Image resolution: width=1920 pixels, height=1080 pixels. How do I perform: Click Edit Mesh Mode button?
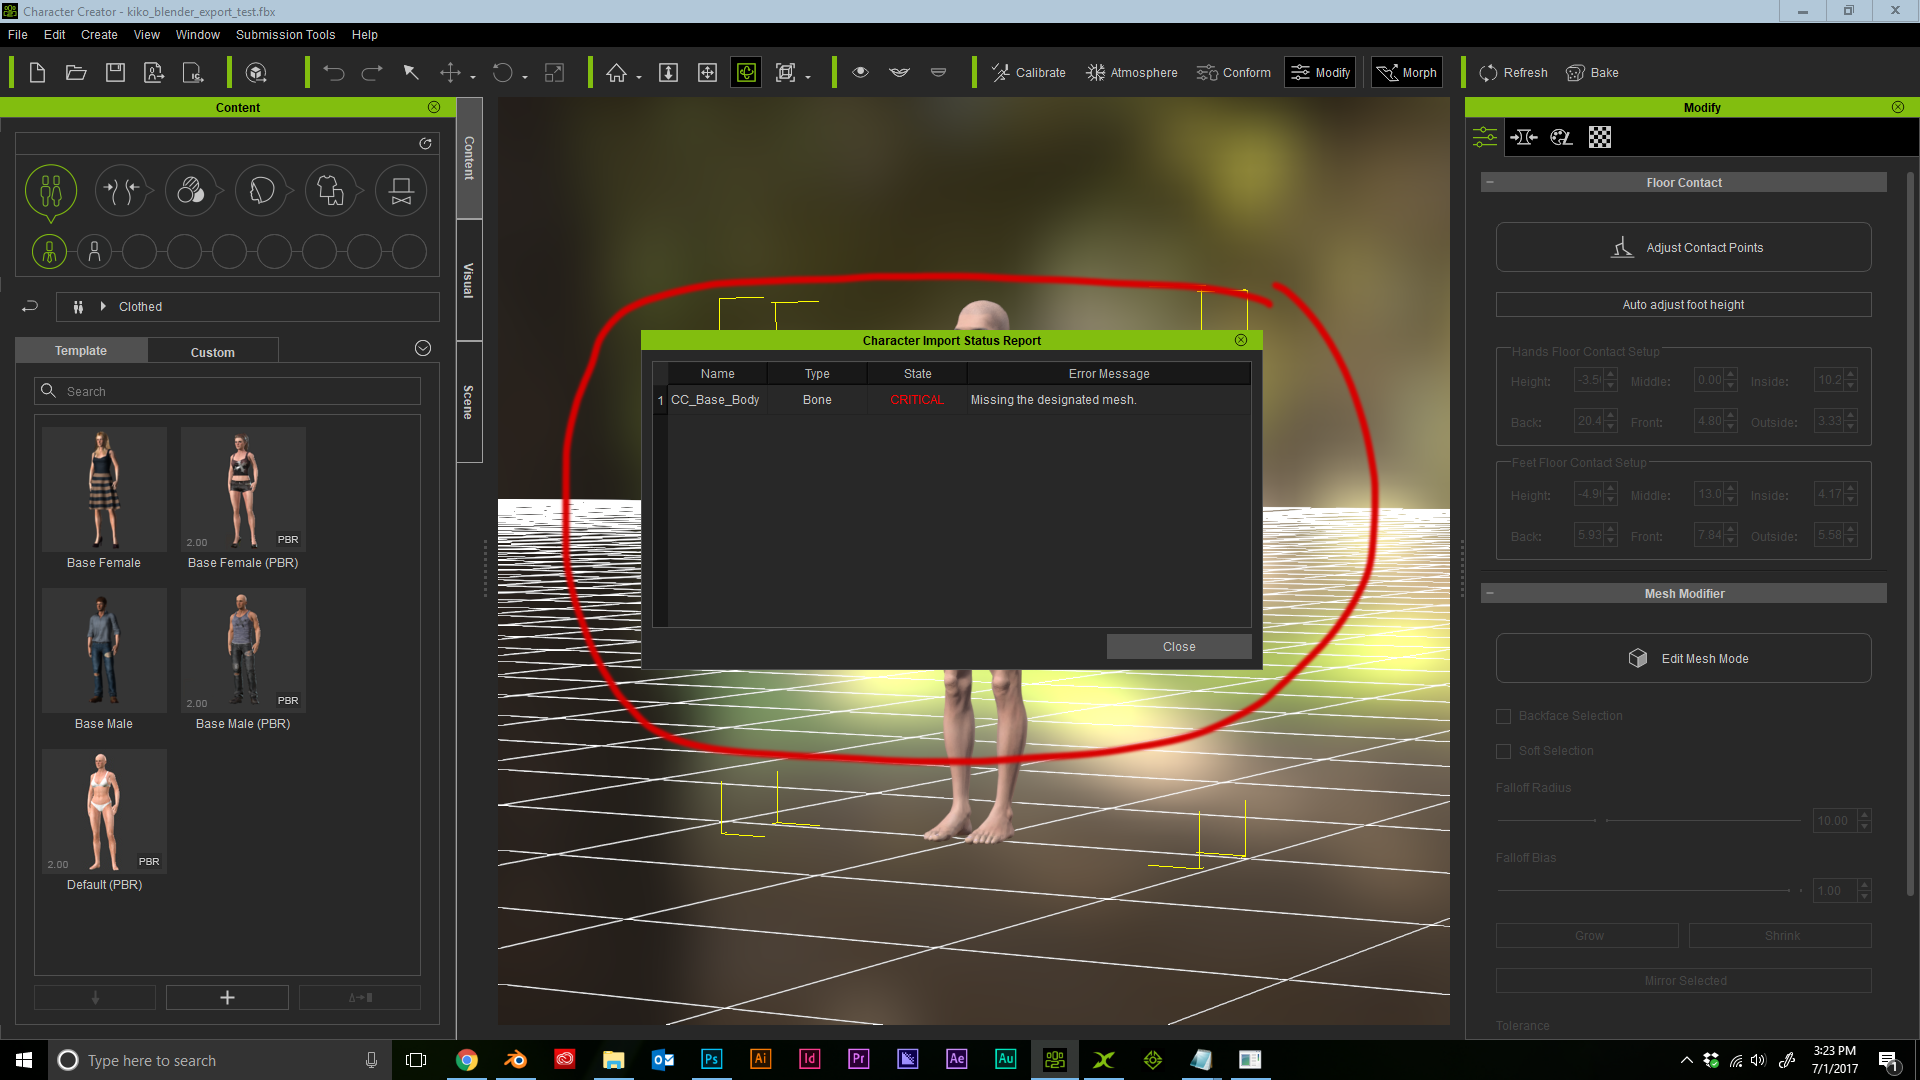[1684, 658]
